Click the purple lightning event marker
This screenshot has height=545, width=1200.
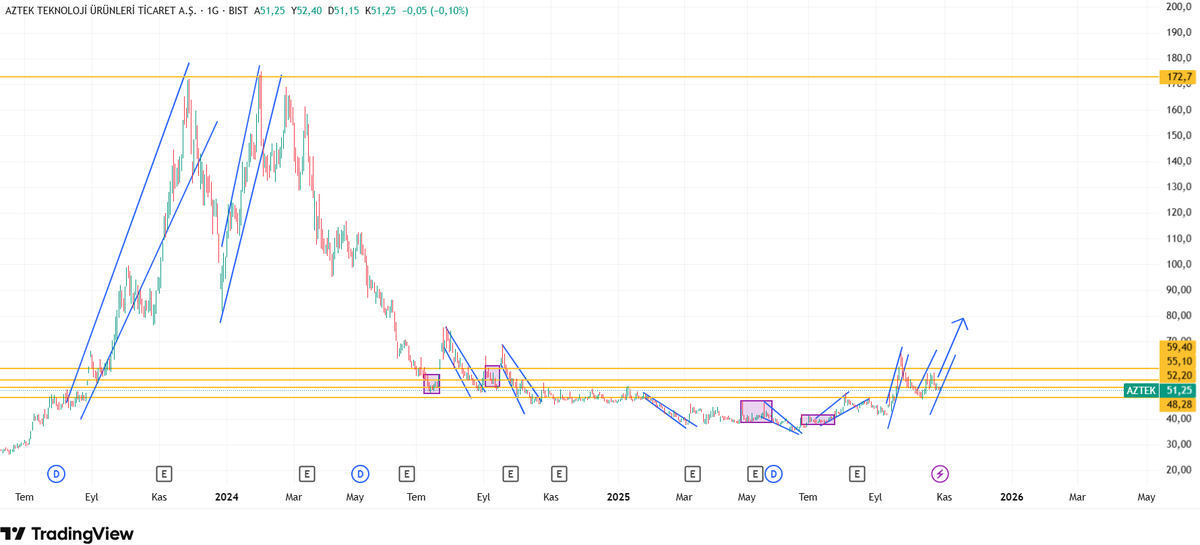point(940,473)
